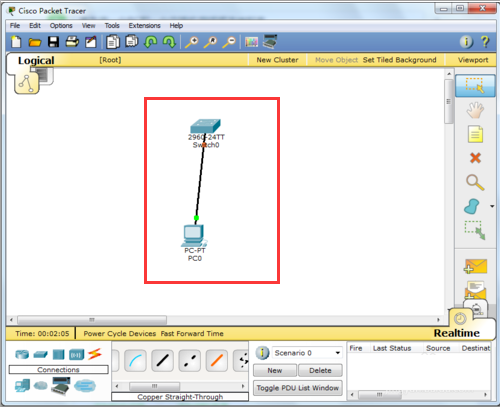Click the workspace horizontal scrollbar
Screen dimensions: 500x407
pos(225,320)
